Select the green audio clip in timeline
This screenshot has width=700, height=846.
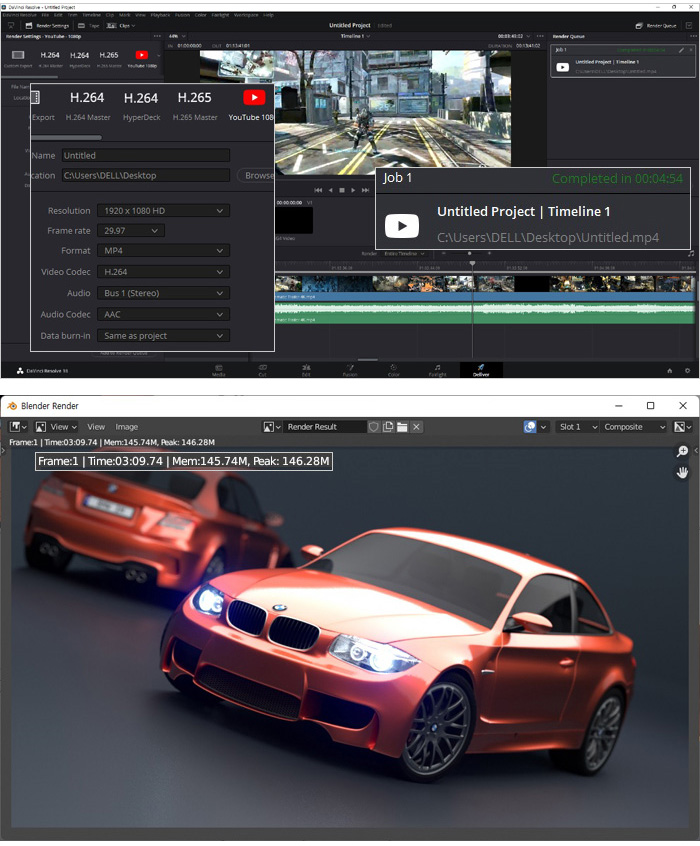click(485, 312)
